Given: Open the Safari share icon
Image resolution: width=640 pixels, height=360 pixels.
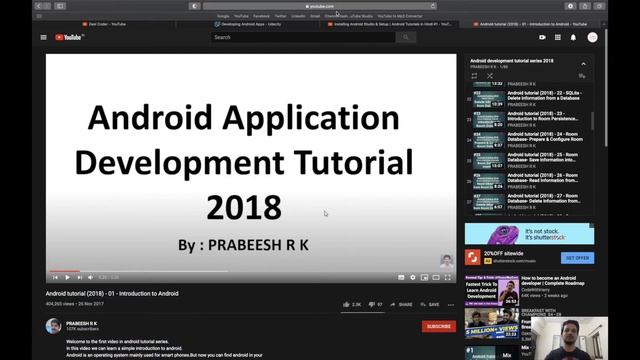Looking at the screenshot, I should tap(585, 6).
